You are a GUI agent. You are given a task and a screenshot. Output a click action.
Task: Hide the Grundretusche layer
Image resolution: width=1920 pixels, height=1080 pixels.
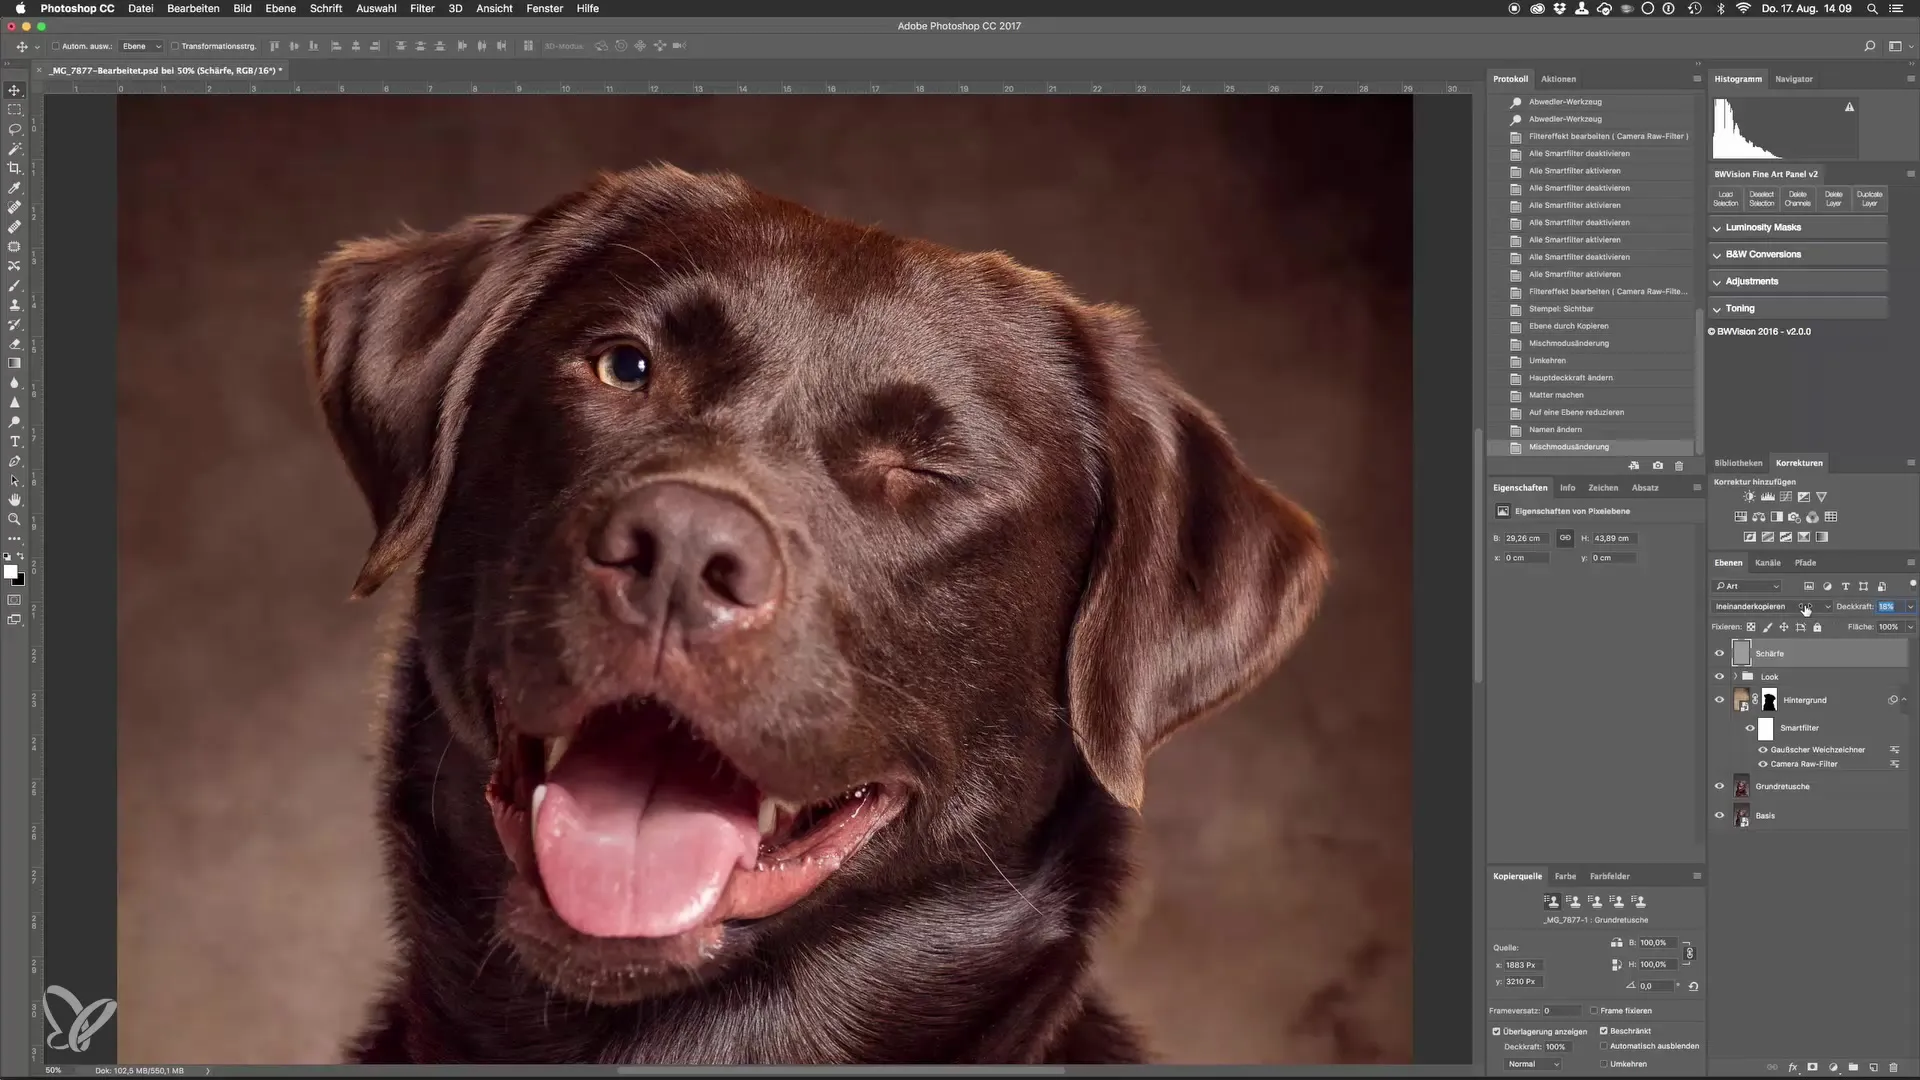(x=1719, y=786)
